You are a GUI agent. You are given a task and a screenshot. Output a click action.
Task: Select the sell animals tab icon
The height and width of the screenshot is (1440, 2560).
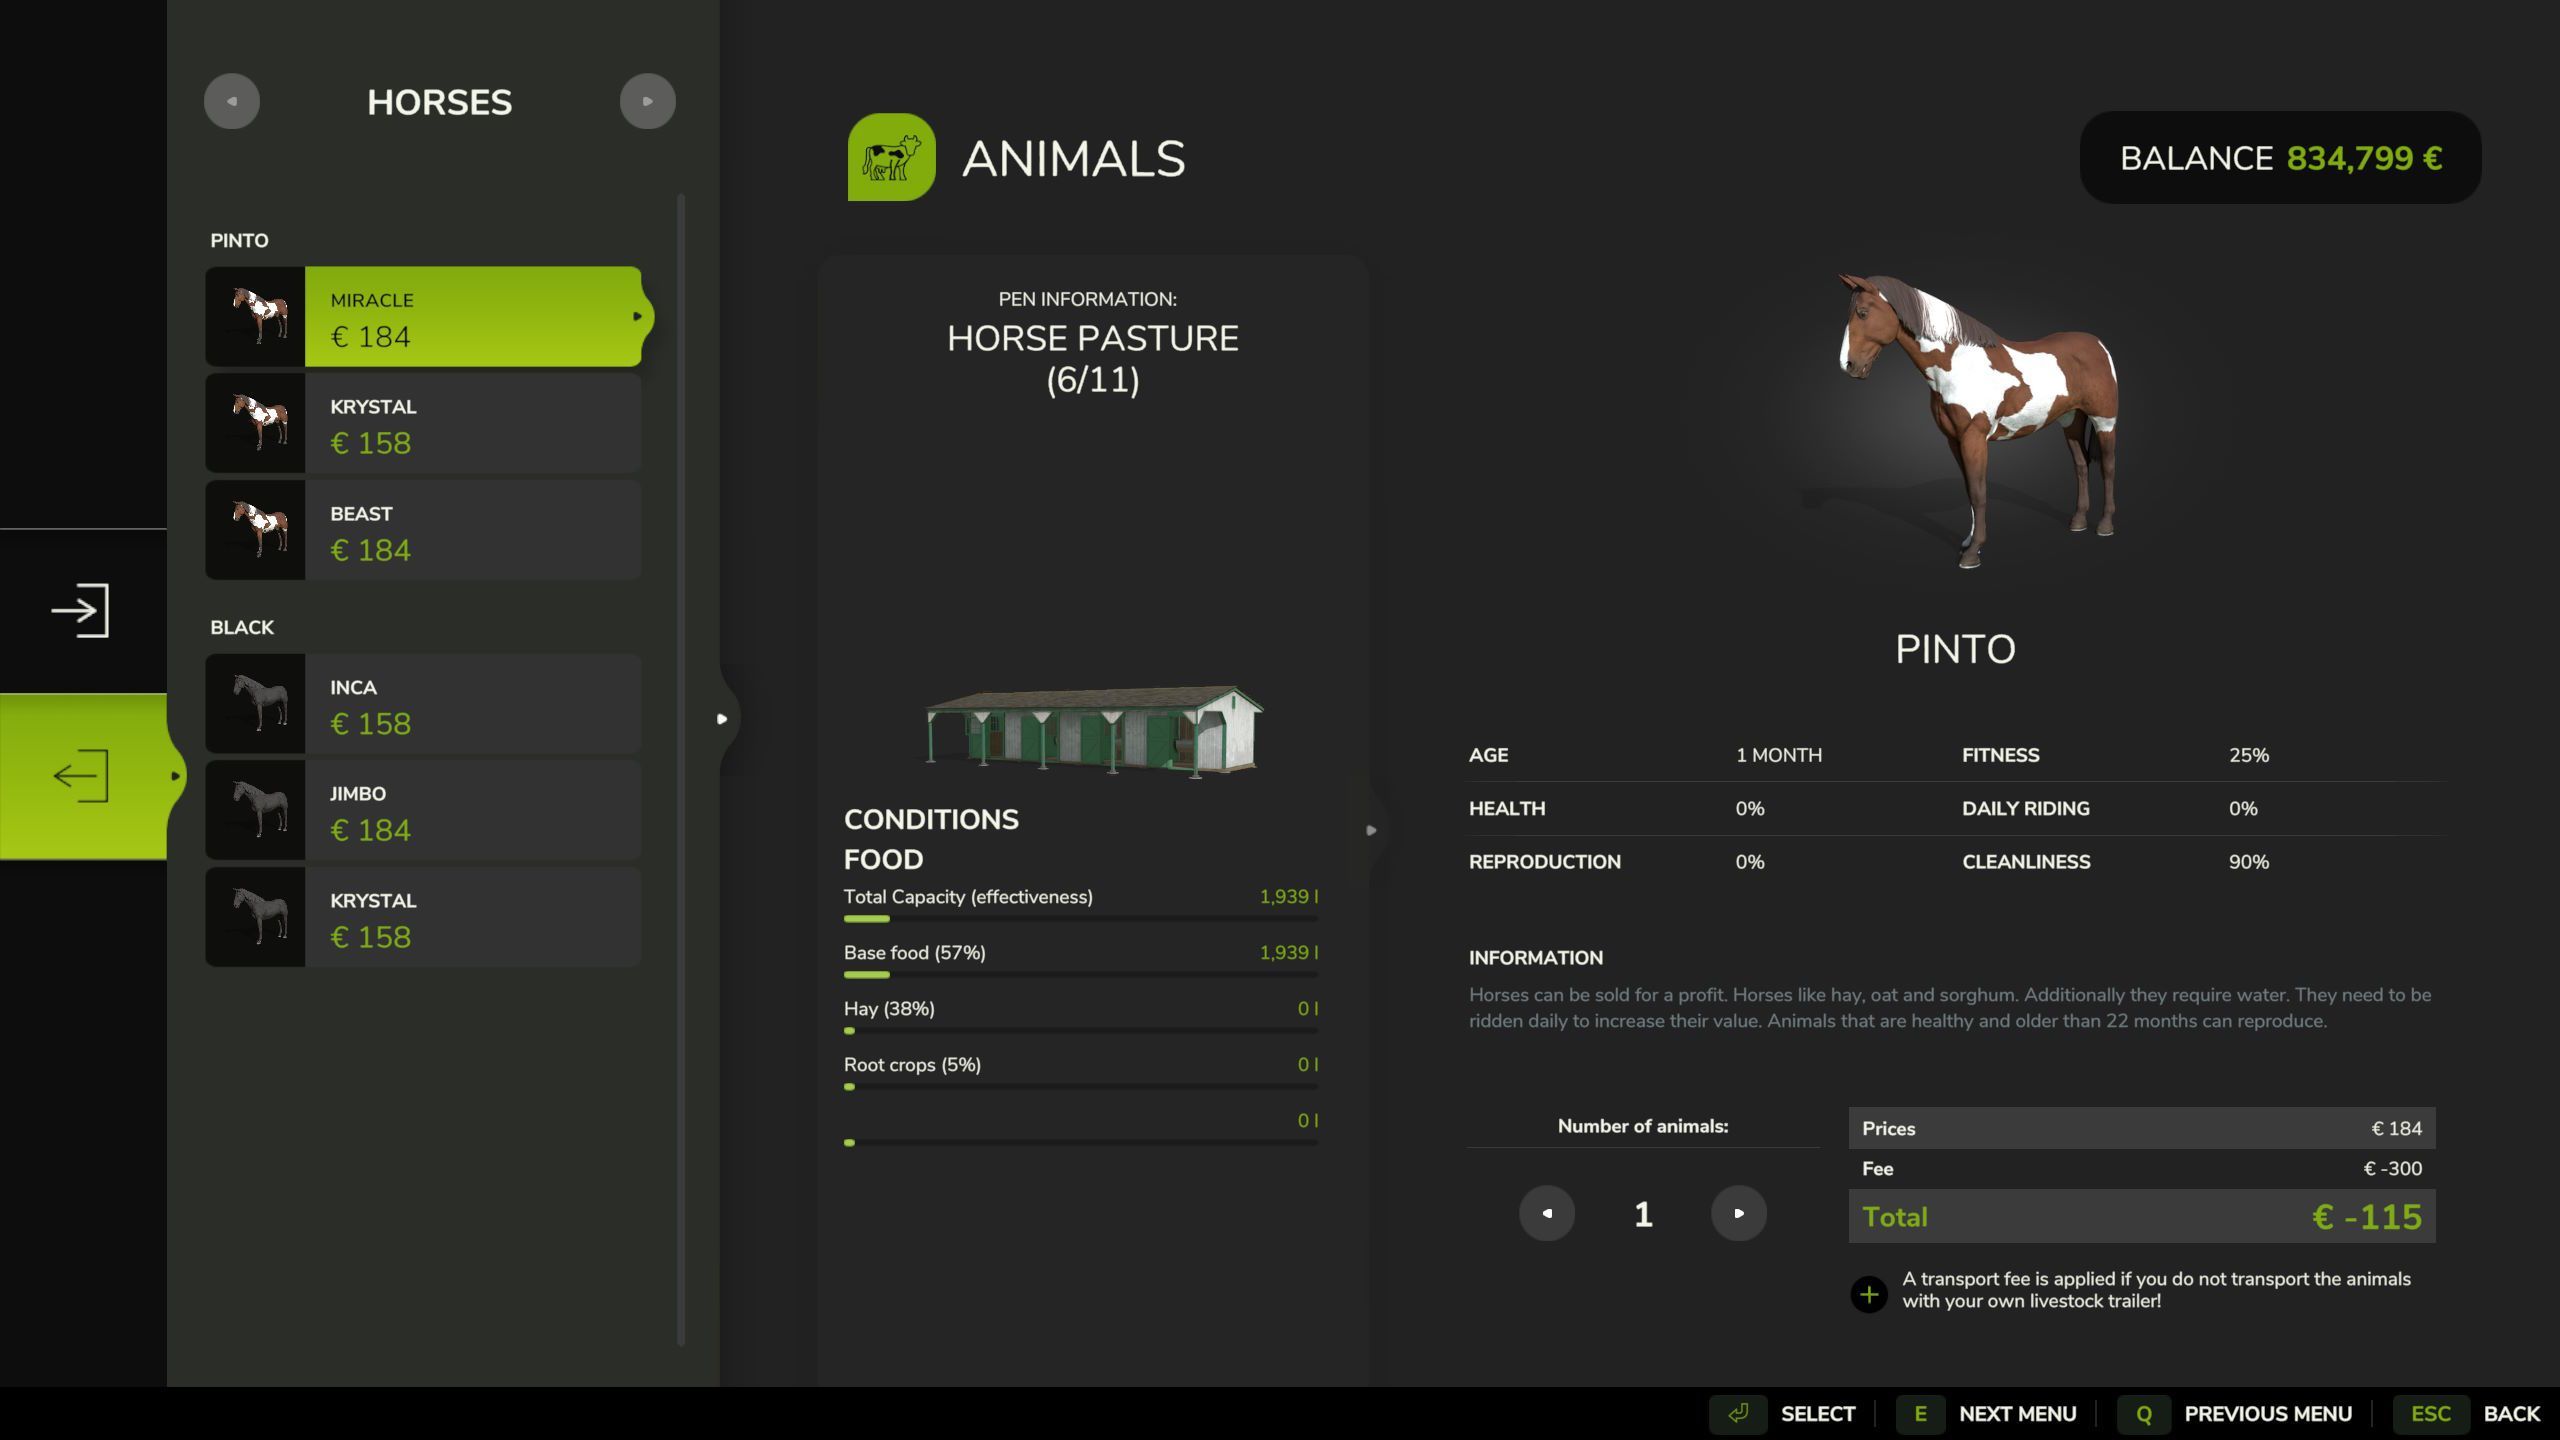tap(80, 776)
